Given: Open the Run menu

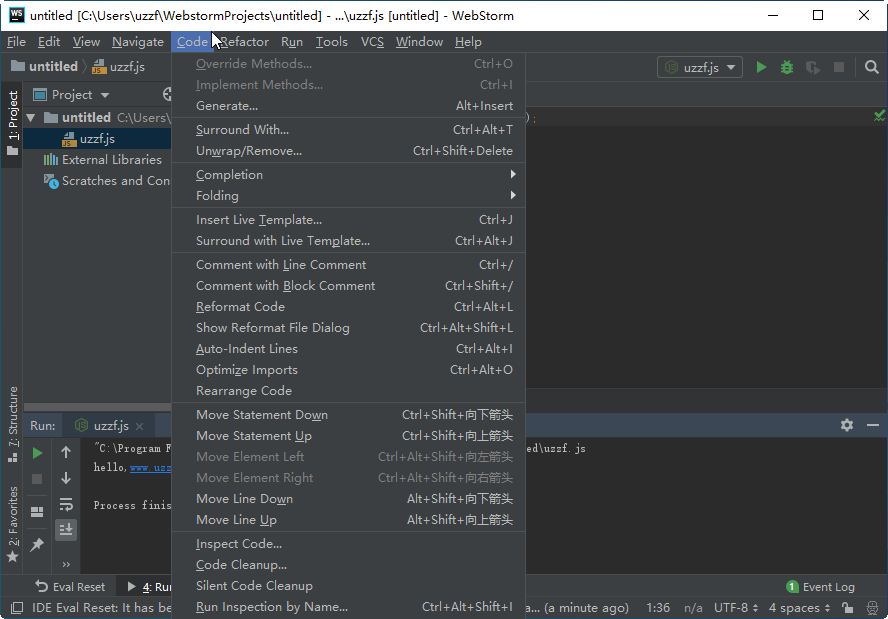Looking at the screenshot, I should click(x=292, y=42).
